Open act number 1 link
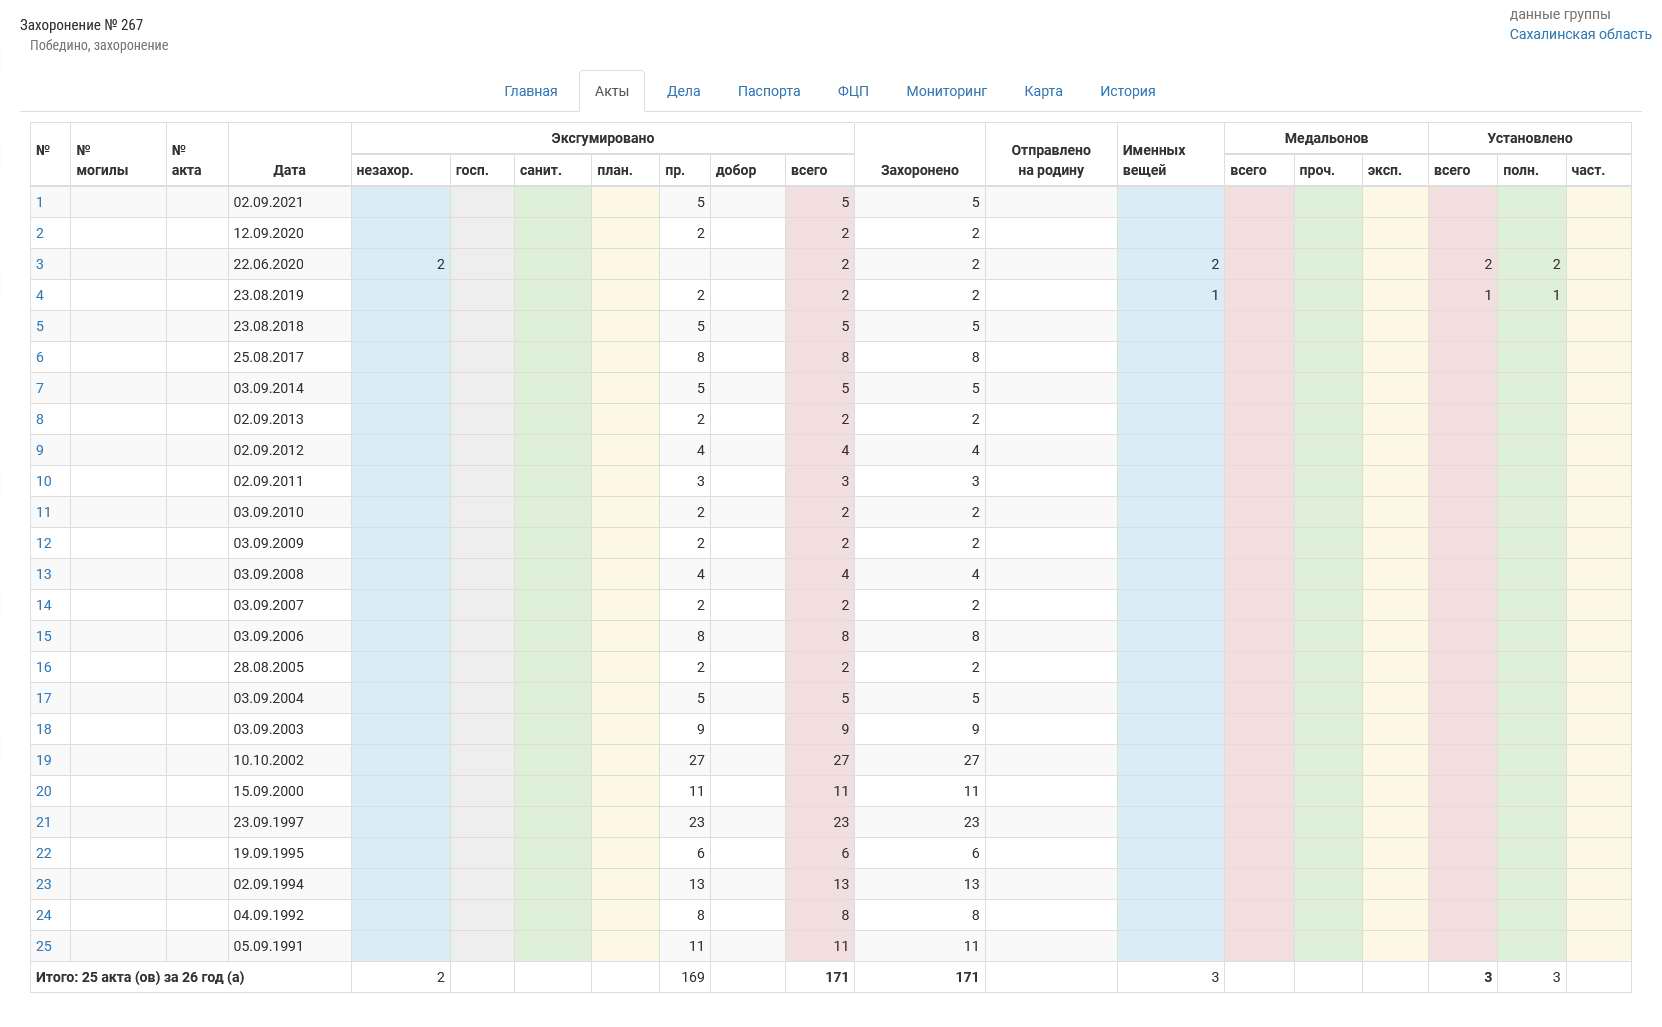Image resolution: width=1662 pixels, height=1027 pixels. [40, 202]
